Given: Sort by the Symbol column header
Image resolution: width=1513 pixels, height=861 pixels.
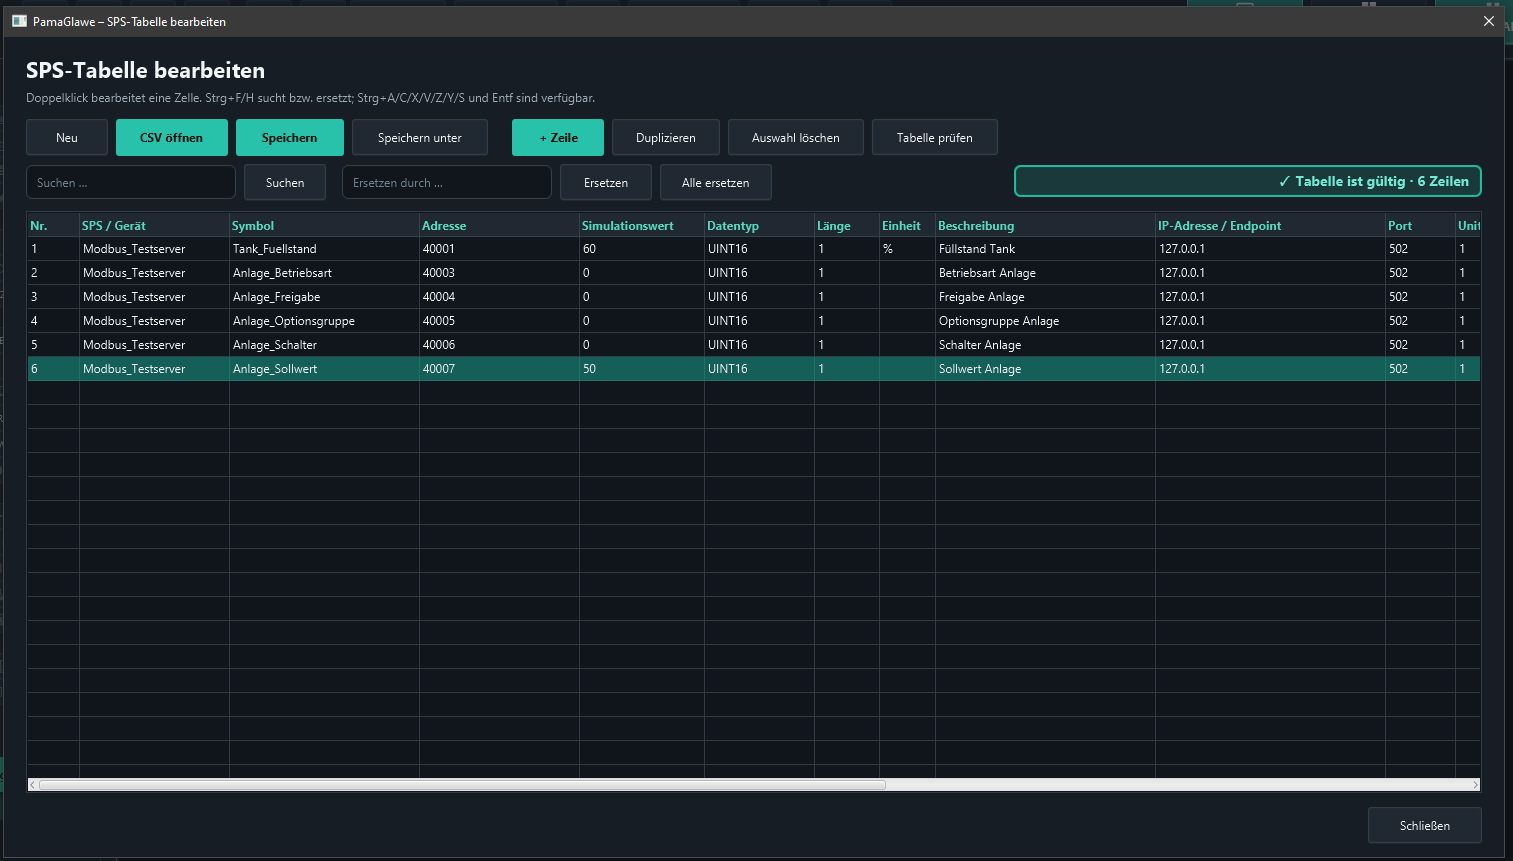Looking at the screenshot, I should coord(325,226).
